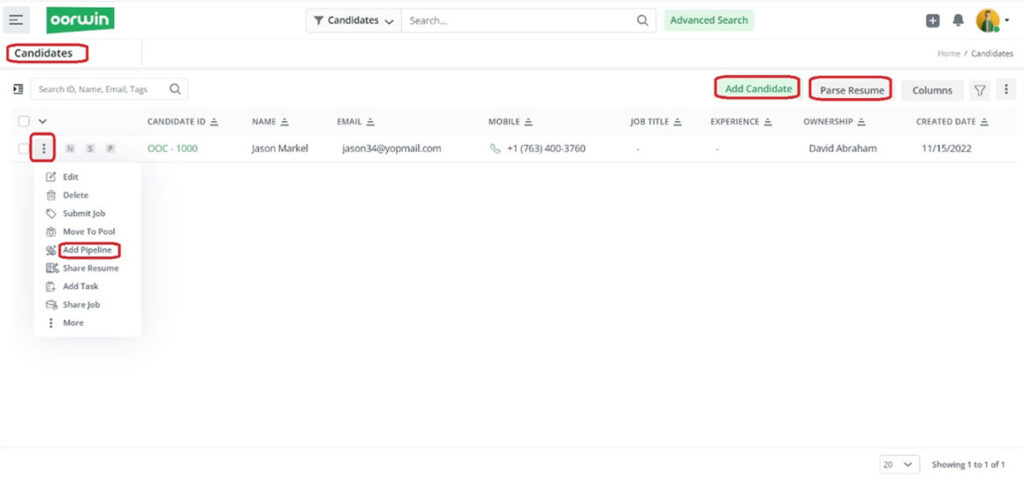
Task: Click the email jason34@yopmail.com
Action: point(391,148)
